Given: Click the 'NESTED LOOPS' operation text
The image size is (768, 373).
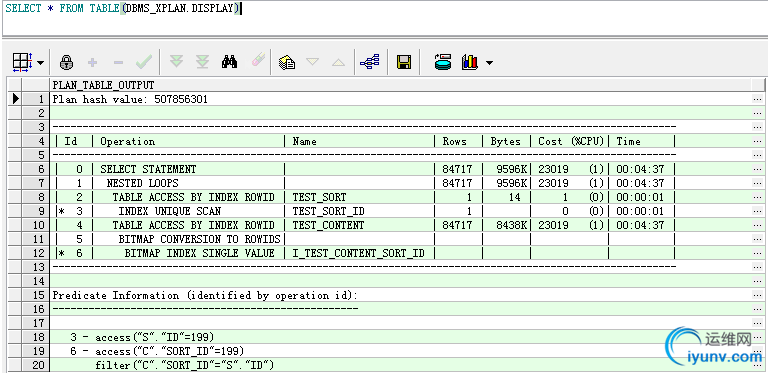Looking at the screenshot, I should click(143, 183).
